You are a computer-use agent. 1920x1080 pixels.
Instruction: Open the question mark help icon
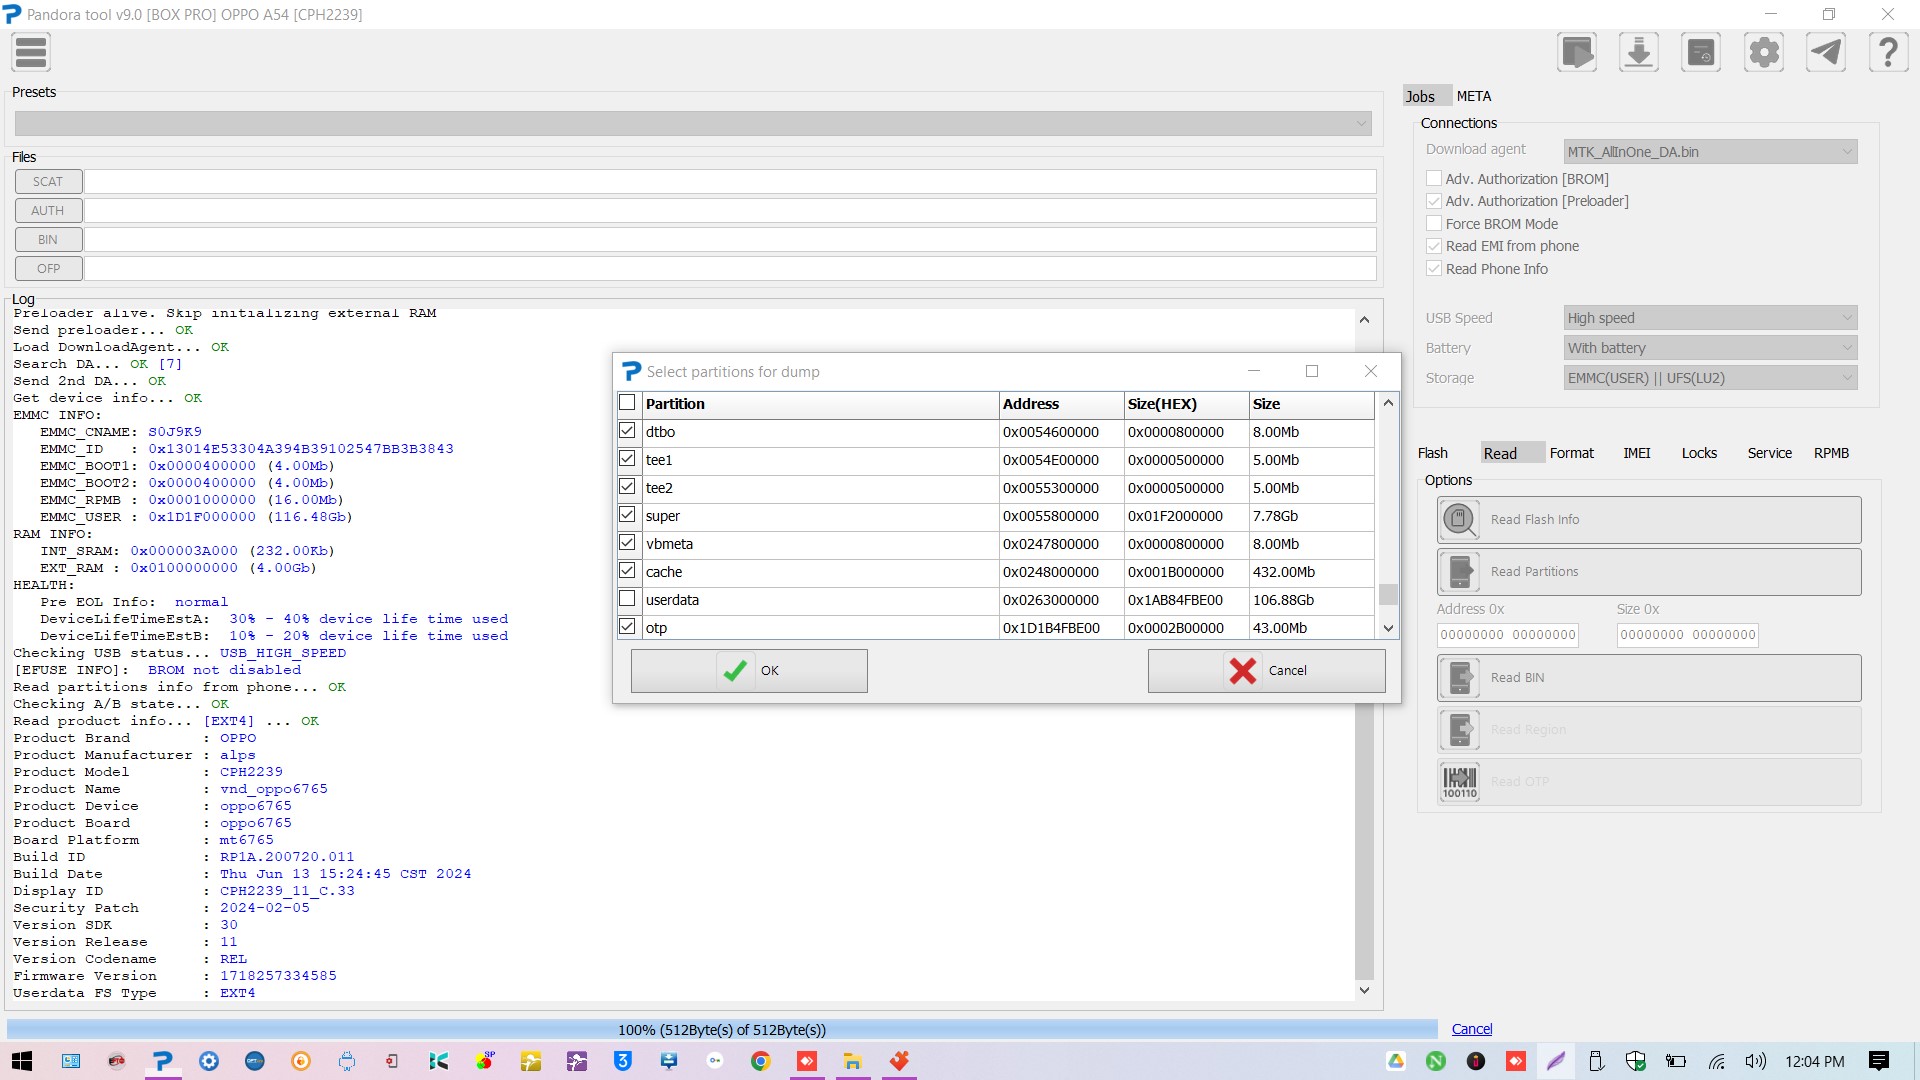pyautogui.click(x=1888, y=53)
